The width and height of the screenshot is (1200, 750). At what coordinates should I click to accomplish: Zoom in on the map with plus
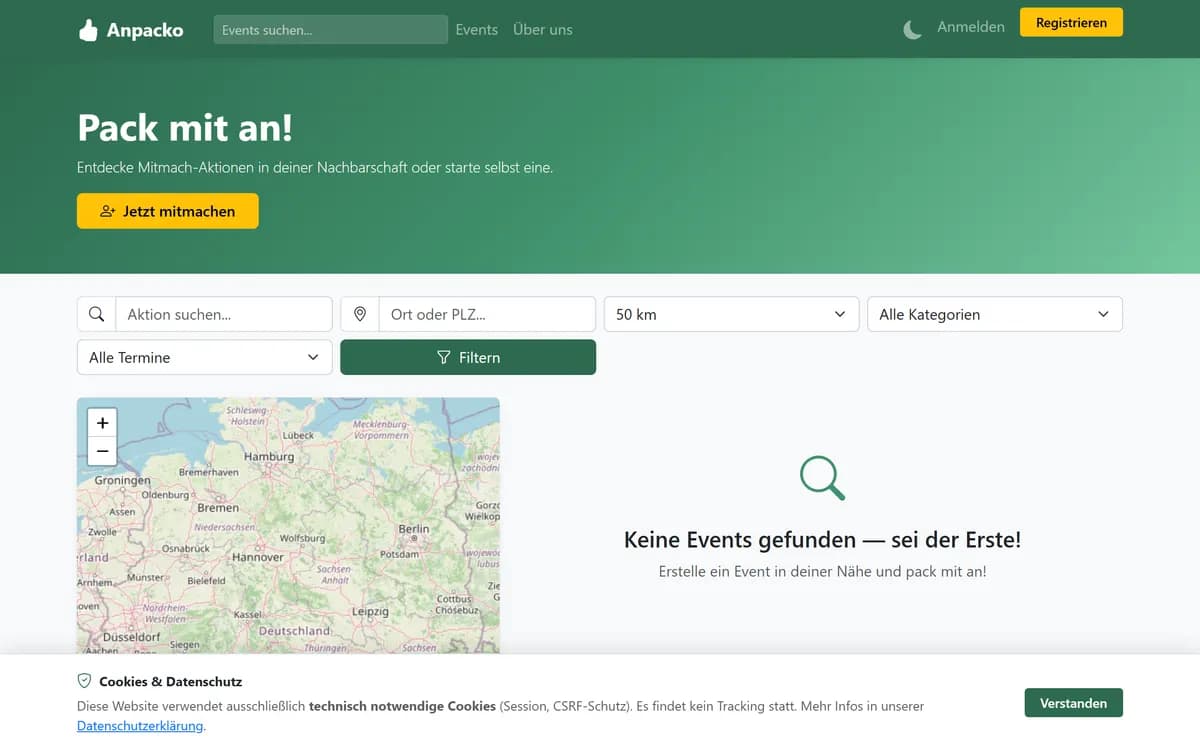102,422
